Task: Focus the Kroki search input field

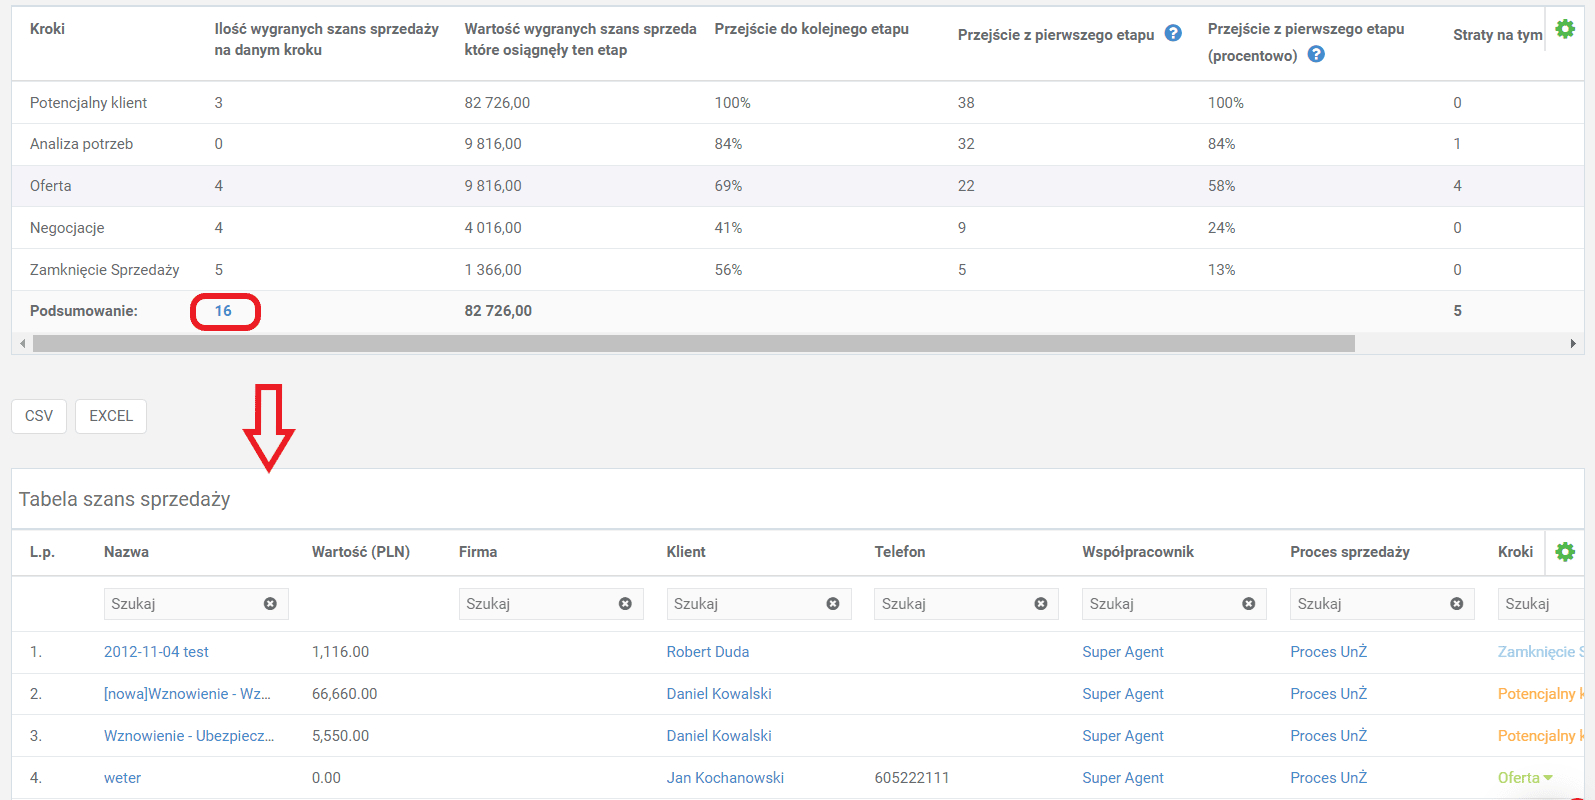Action: pyautogui.click(x=1540, y=604)
